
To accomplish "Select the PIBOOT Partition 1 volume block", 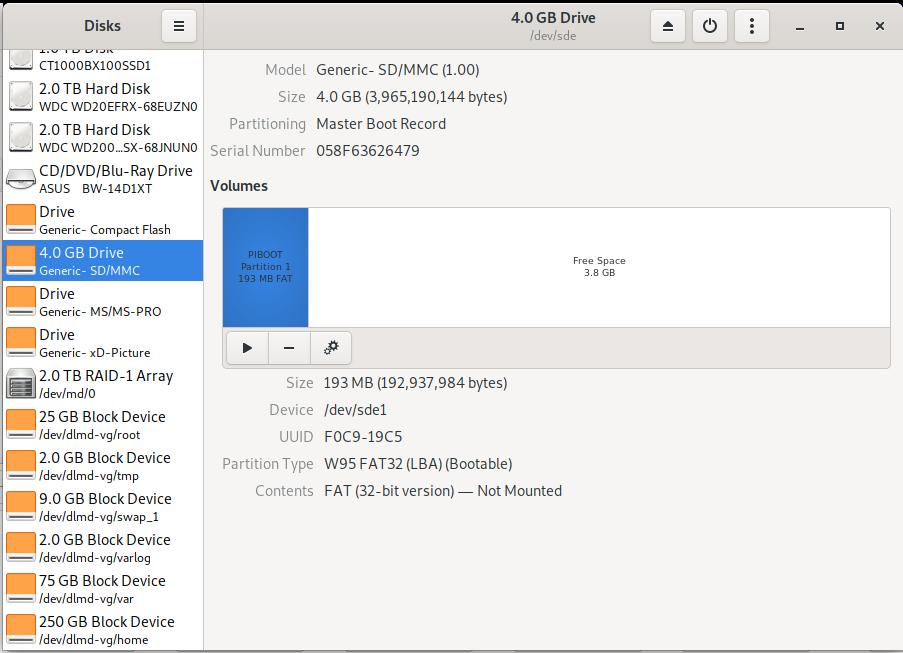I will [x=265, y=267].
